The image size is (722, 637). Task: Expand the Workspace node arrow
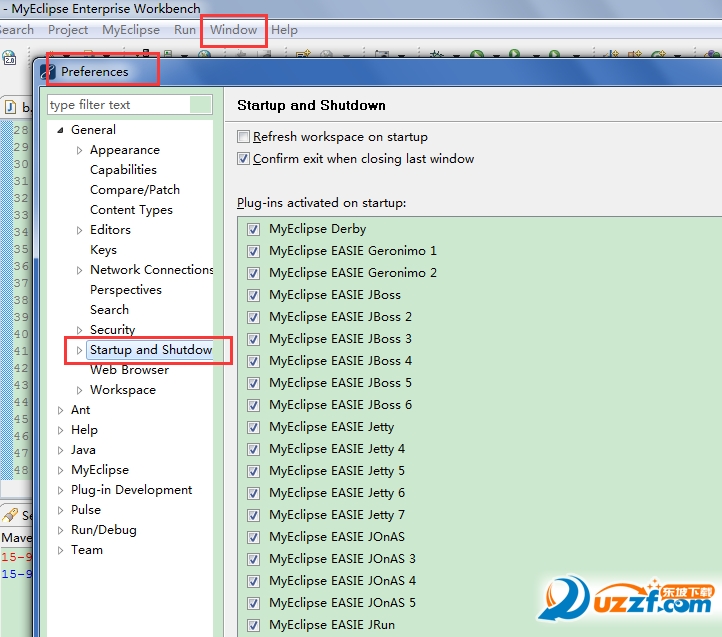point(79,390)
